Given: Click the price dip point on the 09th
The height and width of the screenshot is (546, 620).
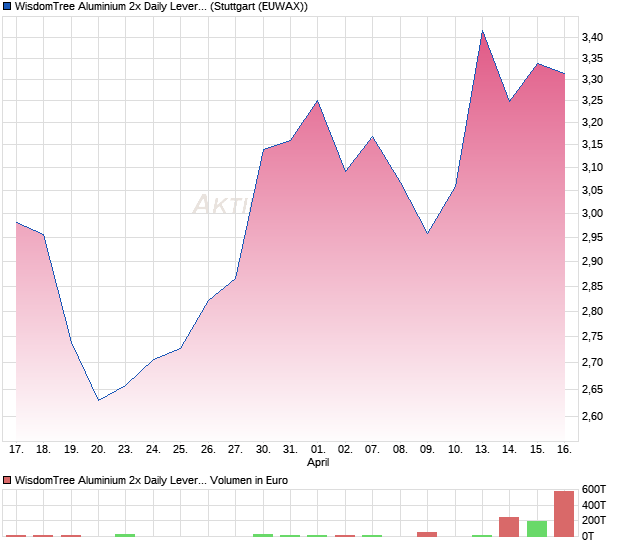Looking at the screenshot, I should point(427,234).
